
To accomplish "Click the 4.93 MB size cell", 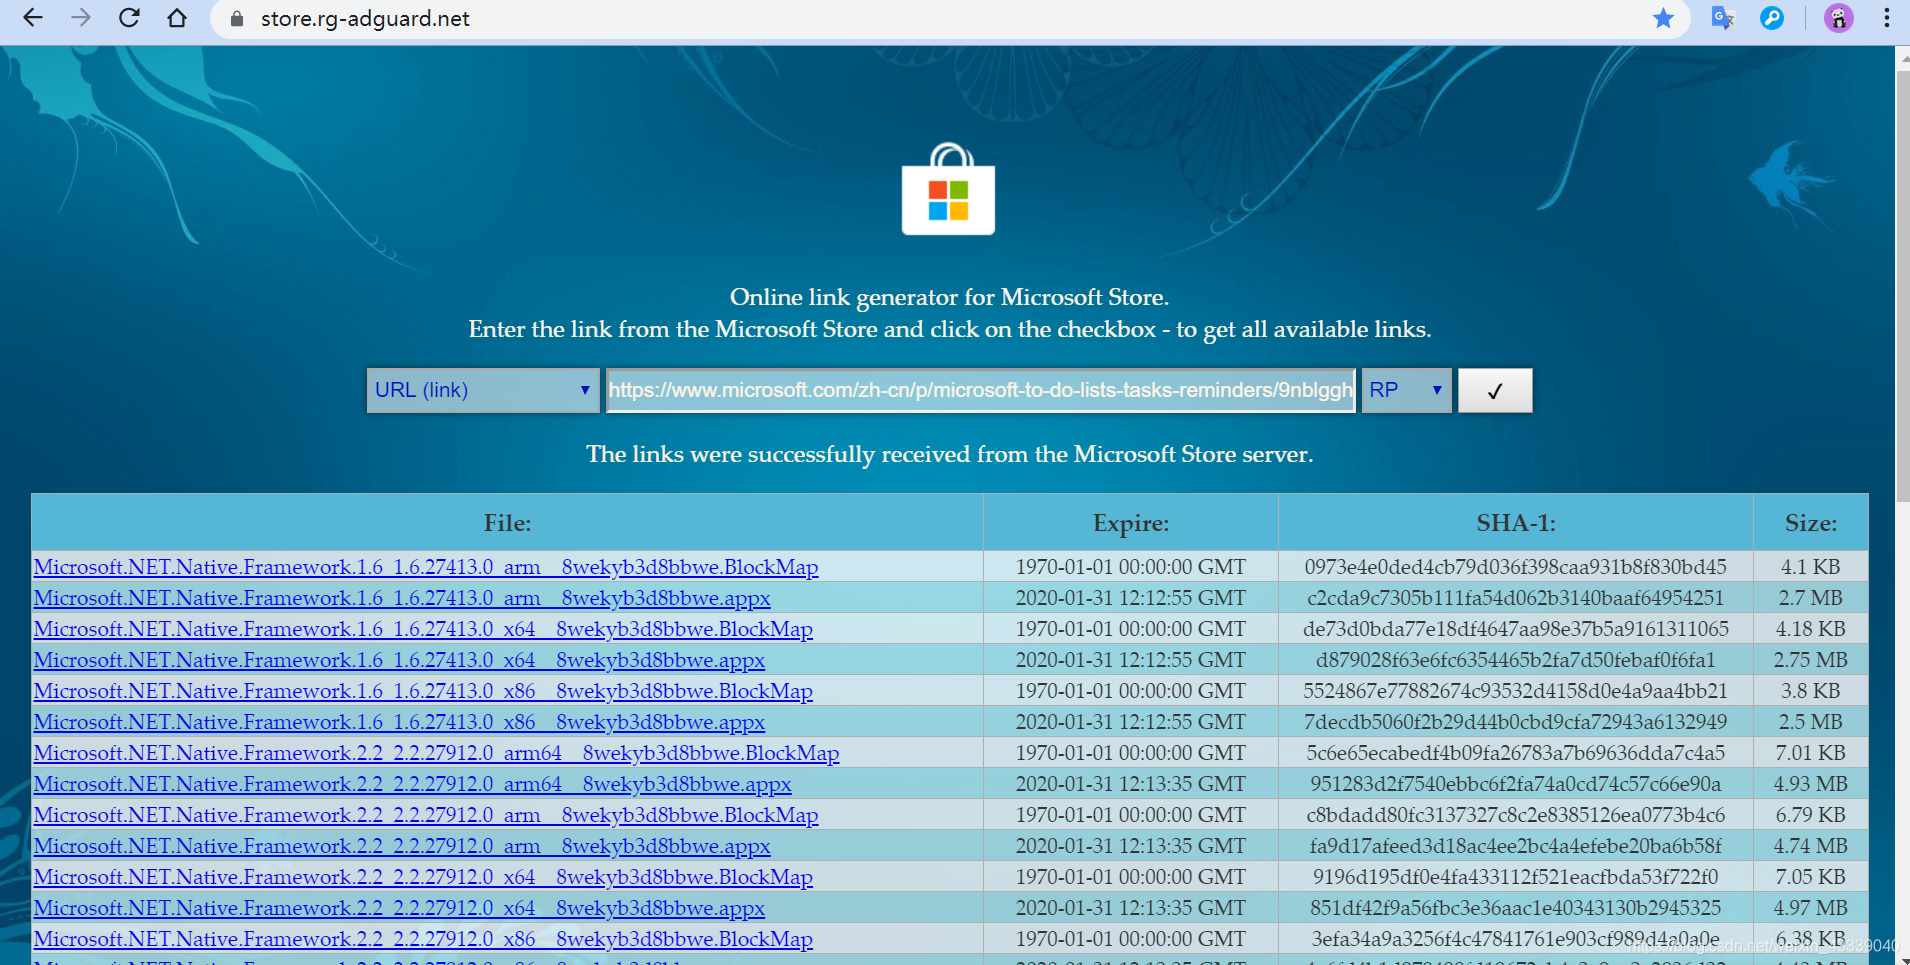I will click(1810, 784).
